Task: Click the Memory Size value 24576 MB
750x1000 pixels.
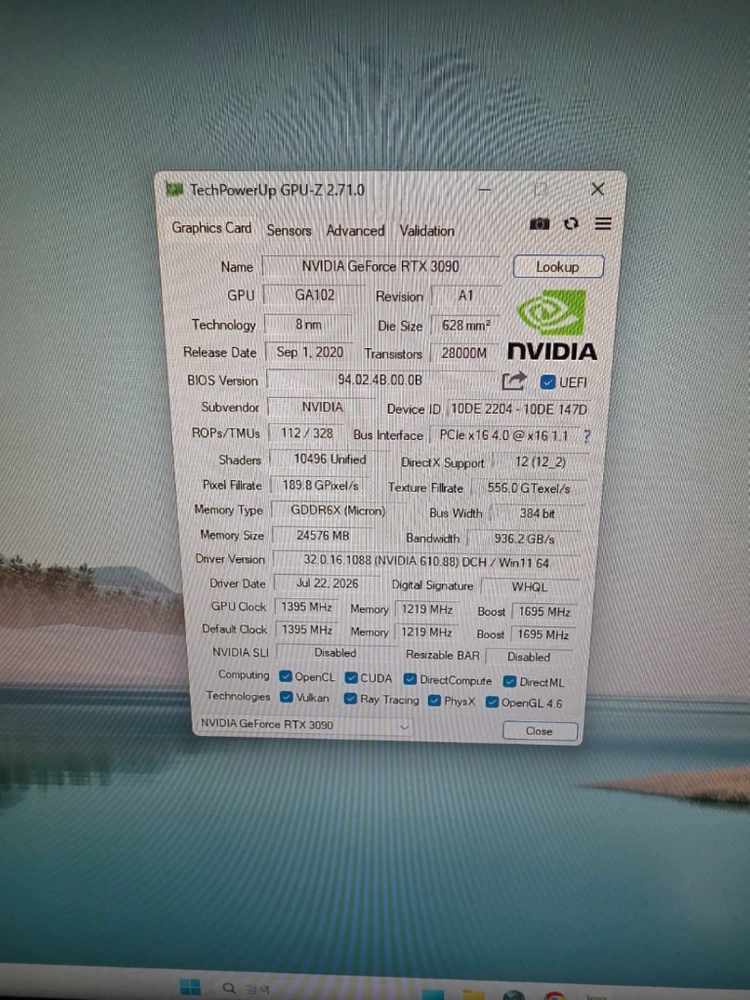Action: click(323, 536)
